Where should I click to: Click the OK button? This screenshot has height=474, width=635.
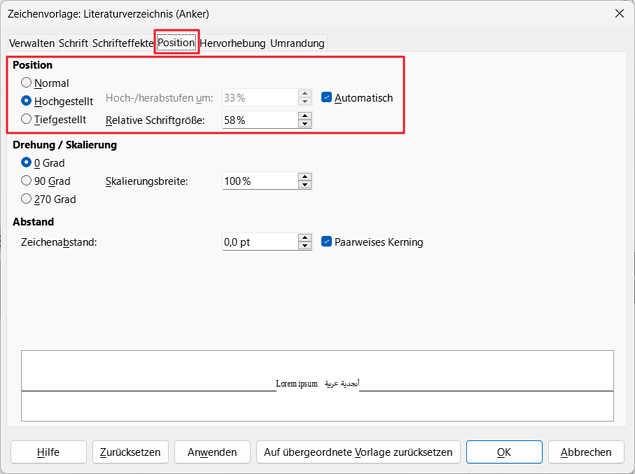504,452
